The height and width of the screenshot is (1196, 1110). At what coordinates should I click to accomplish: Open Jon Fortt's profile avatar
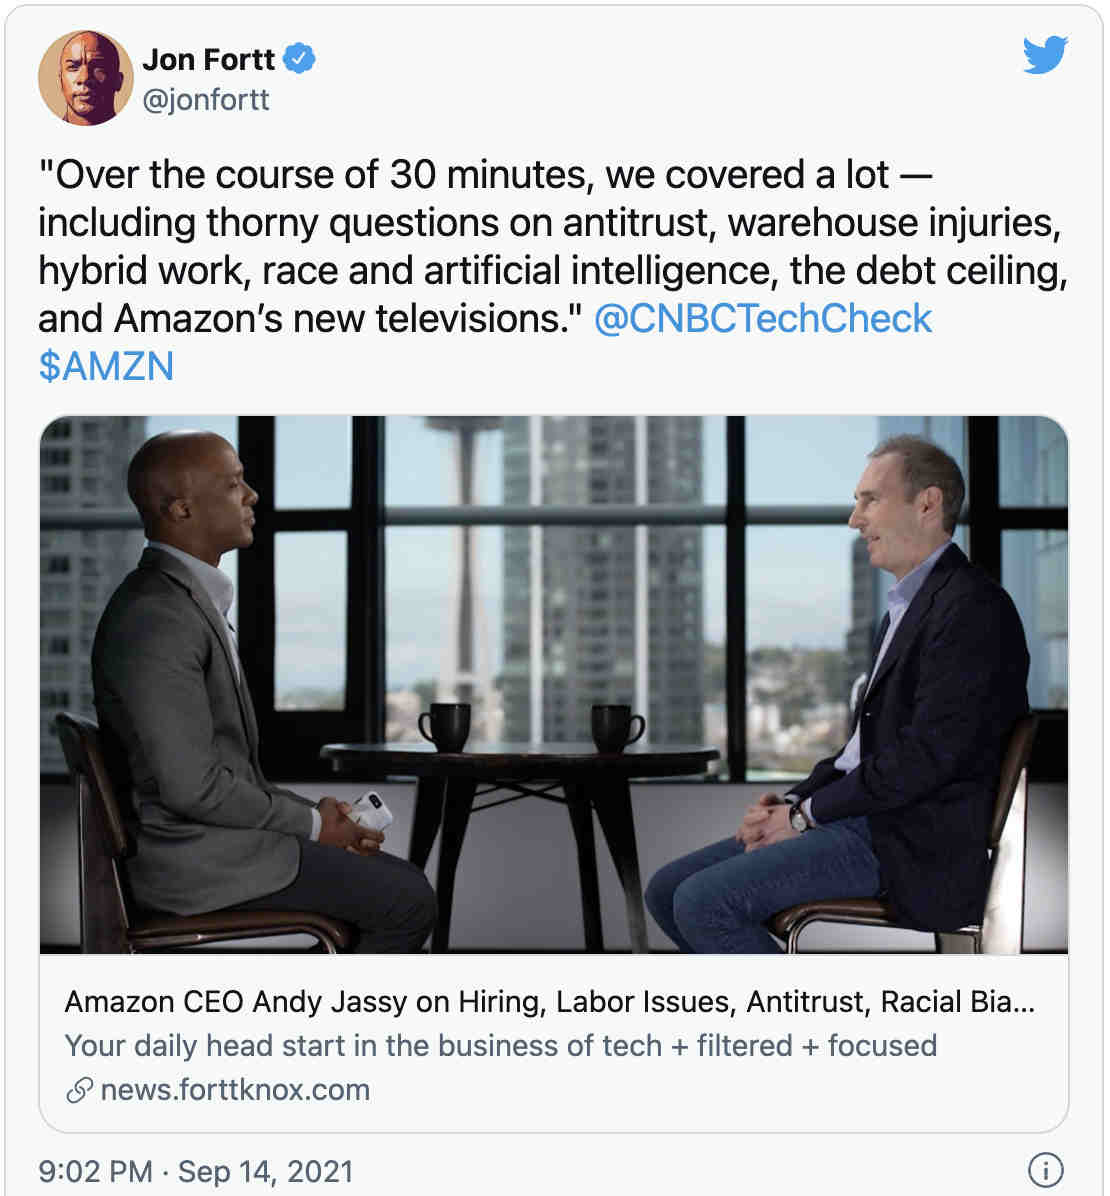pyautogui.click(x=85, y=78)
